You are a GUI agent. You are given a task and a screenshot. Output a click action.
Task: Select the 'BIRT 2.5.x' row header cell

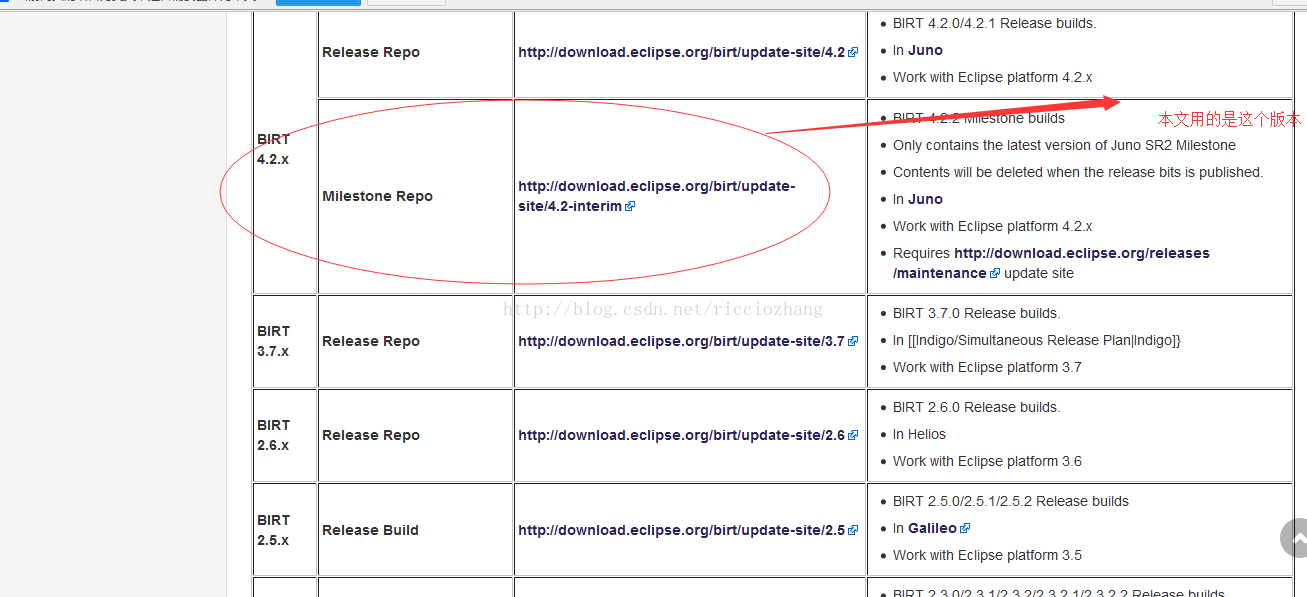point(285,530)
